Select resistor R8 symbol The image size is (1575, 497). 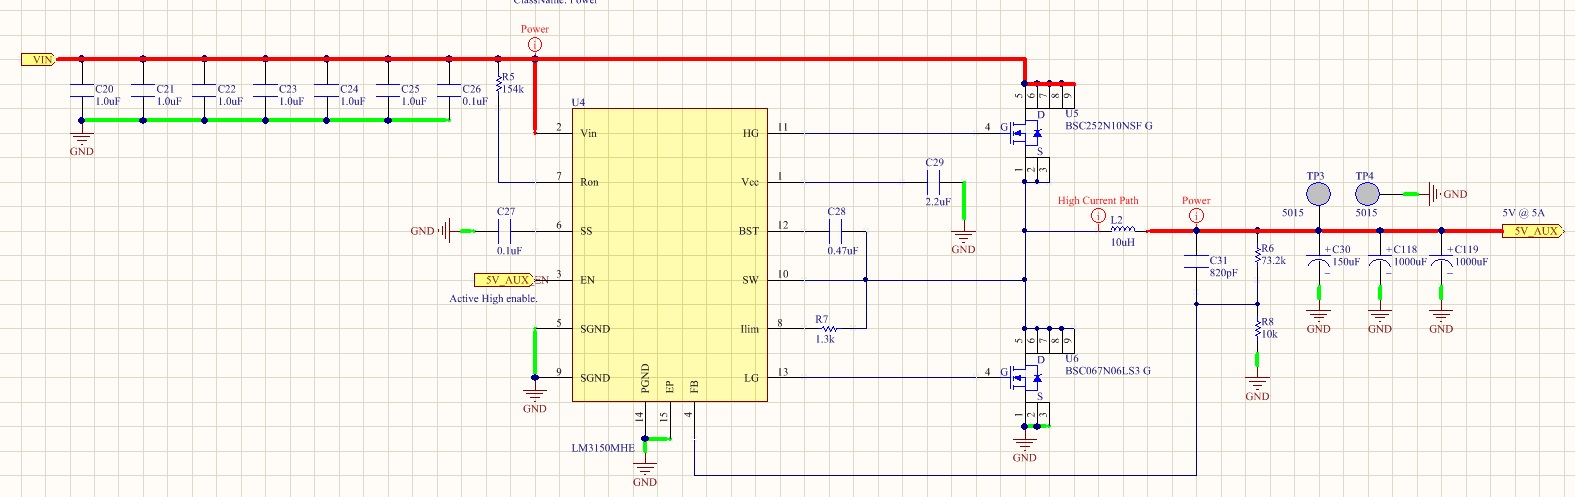pyautogui.click(x=1257, y=329)
